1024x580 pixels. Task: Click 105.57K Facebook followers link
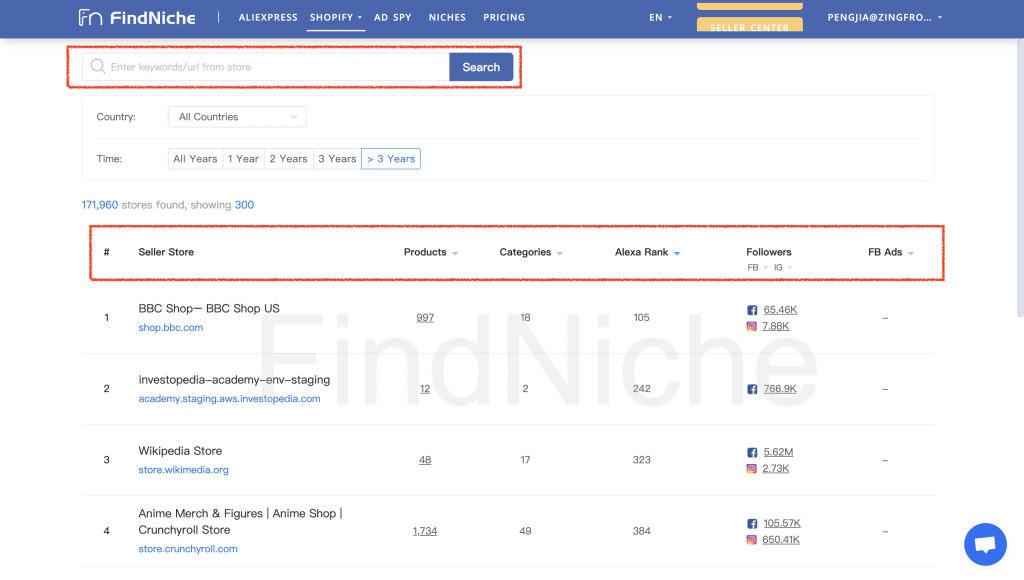tap(782, 523)
